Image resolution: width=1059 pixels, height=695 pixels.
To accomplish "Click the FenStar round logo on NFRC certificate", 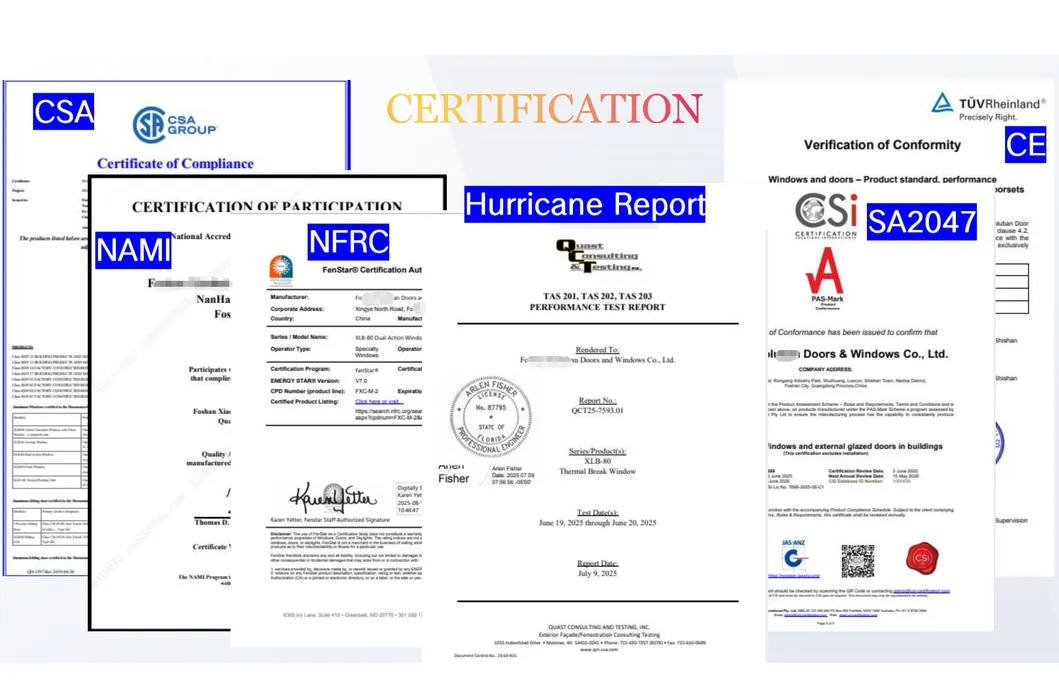I will pyautogui.click(x=280, y=271).
